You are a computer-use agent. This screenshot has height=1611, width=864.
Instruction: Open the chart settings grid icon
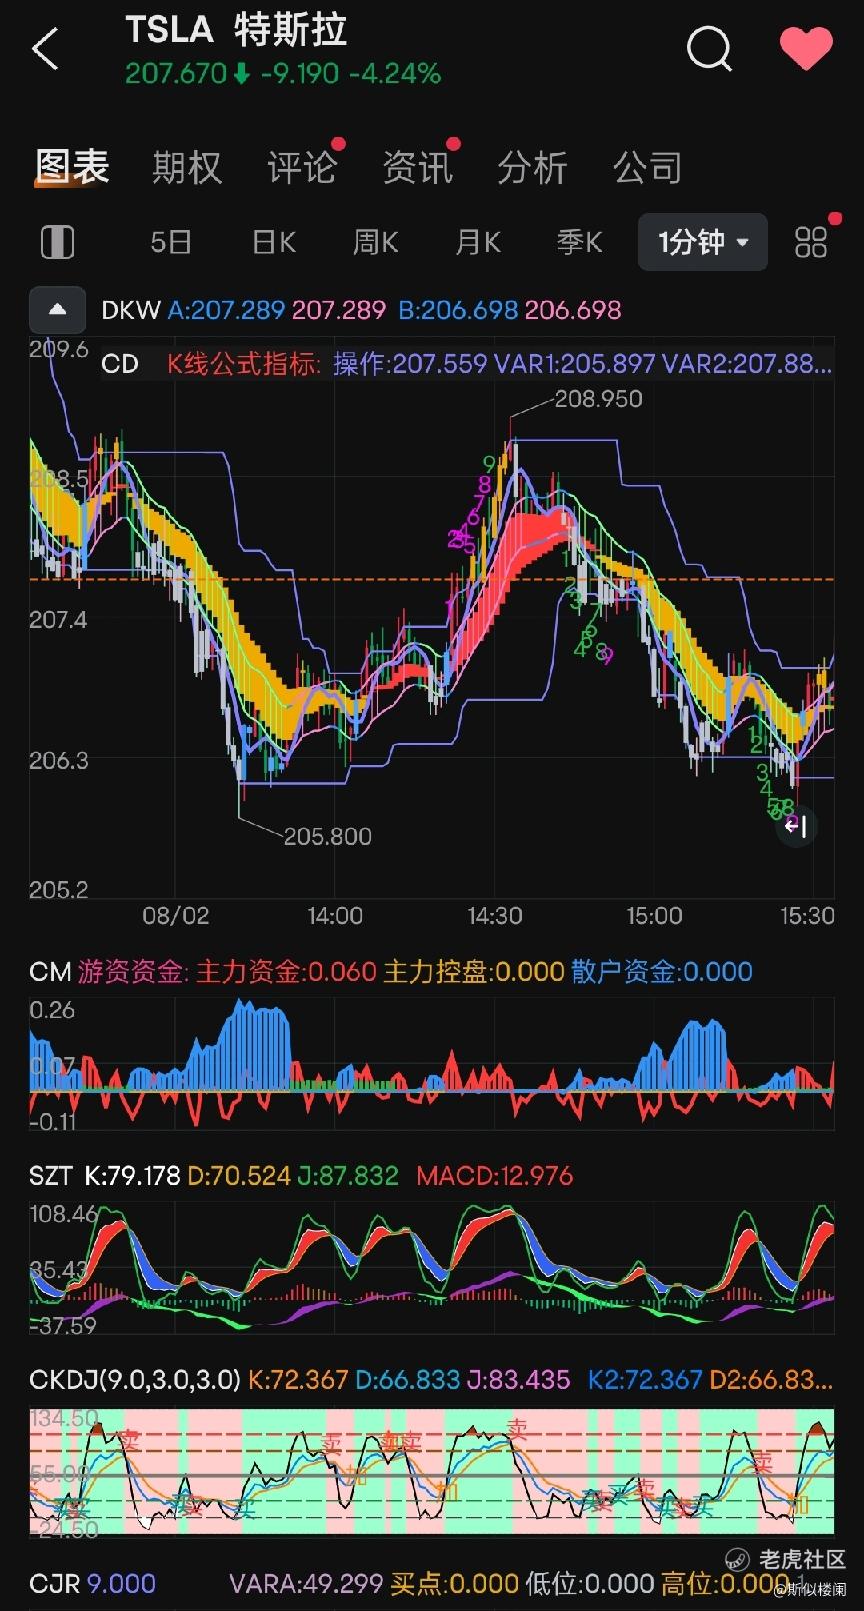pos(811,242)
